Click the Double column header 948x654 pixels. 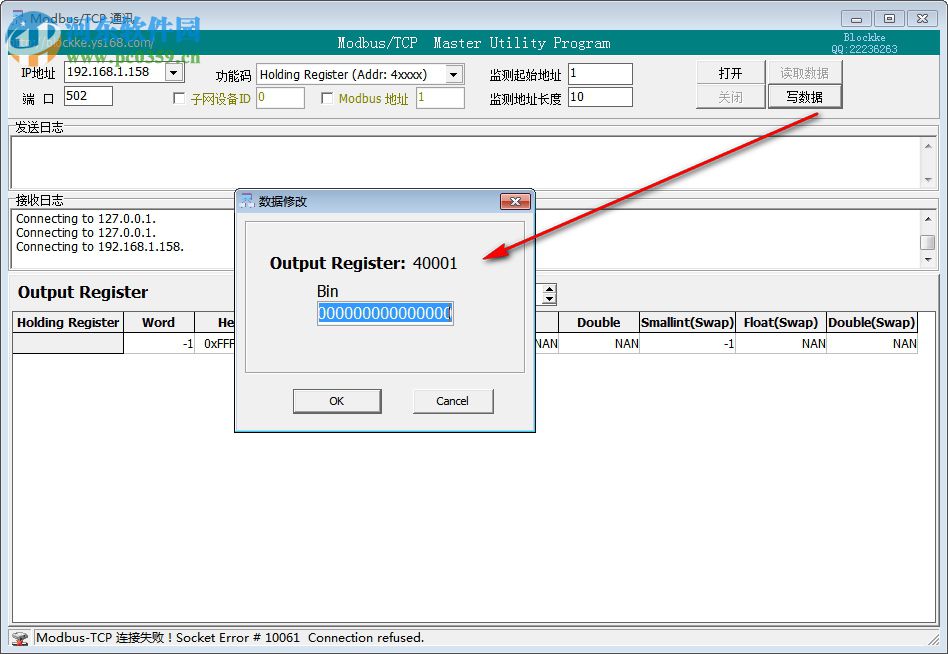click(599, 322)
